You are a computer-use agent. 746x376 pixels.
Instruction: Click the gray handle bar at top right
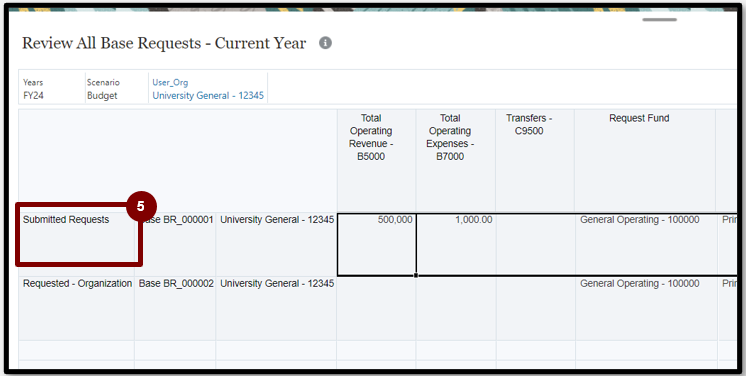pos(659,20)
